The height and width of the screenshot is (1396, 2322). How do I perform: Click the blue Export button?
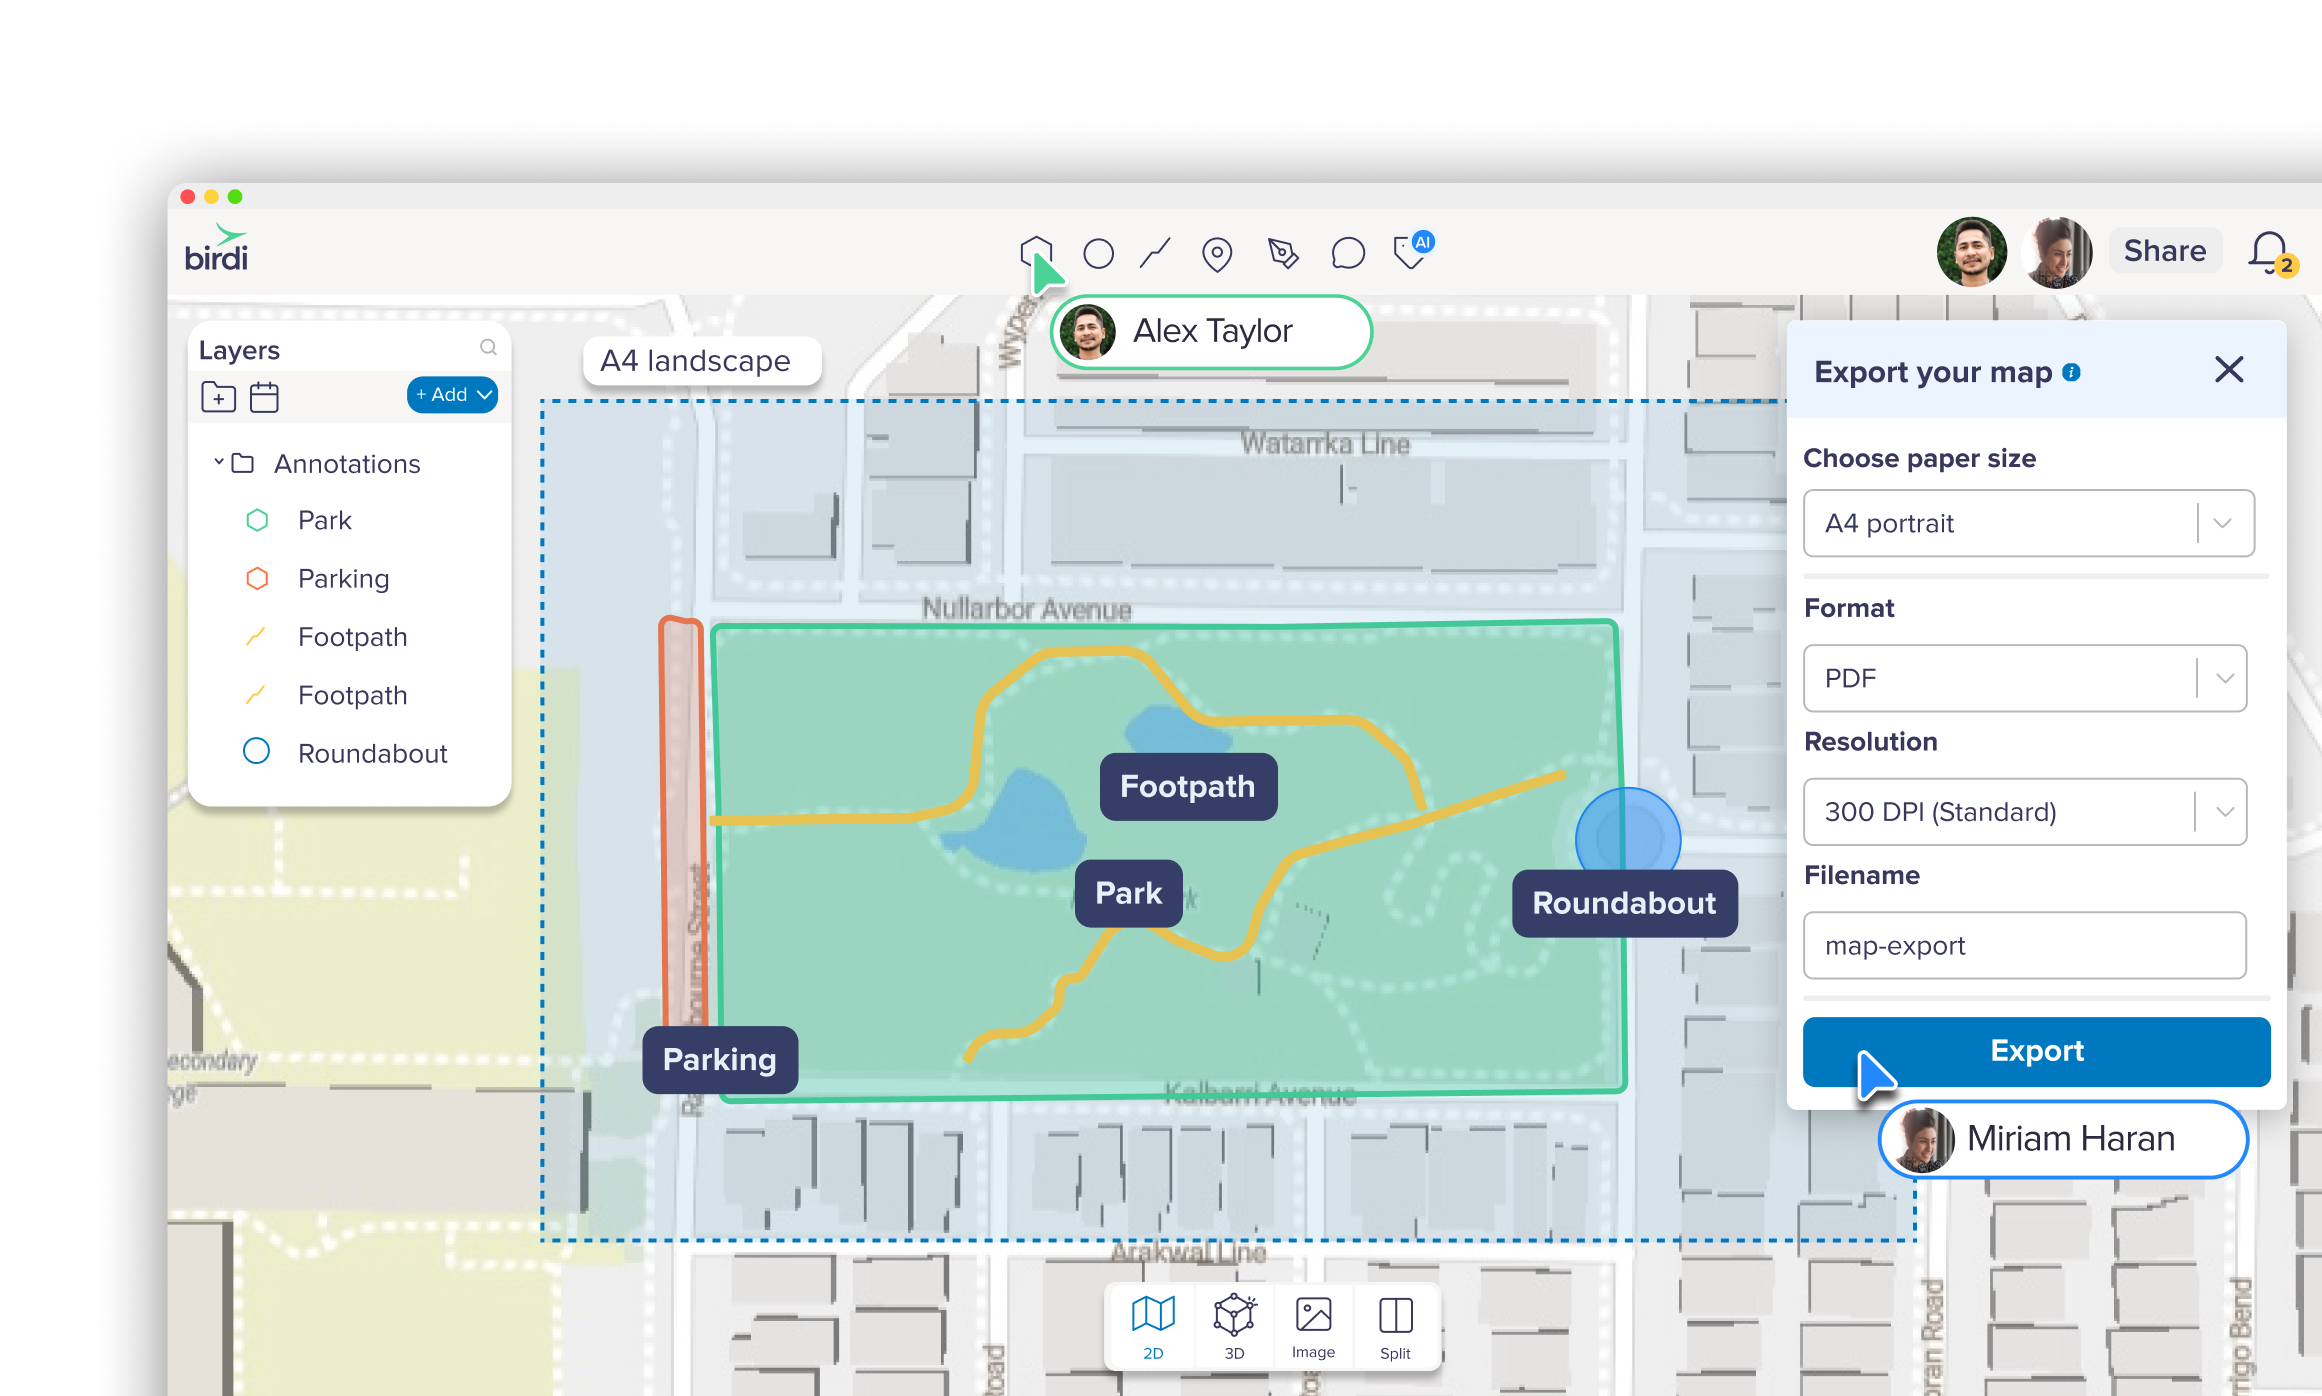coord(2036,1051)
